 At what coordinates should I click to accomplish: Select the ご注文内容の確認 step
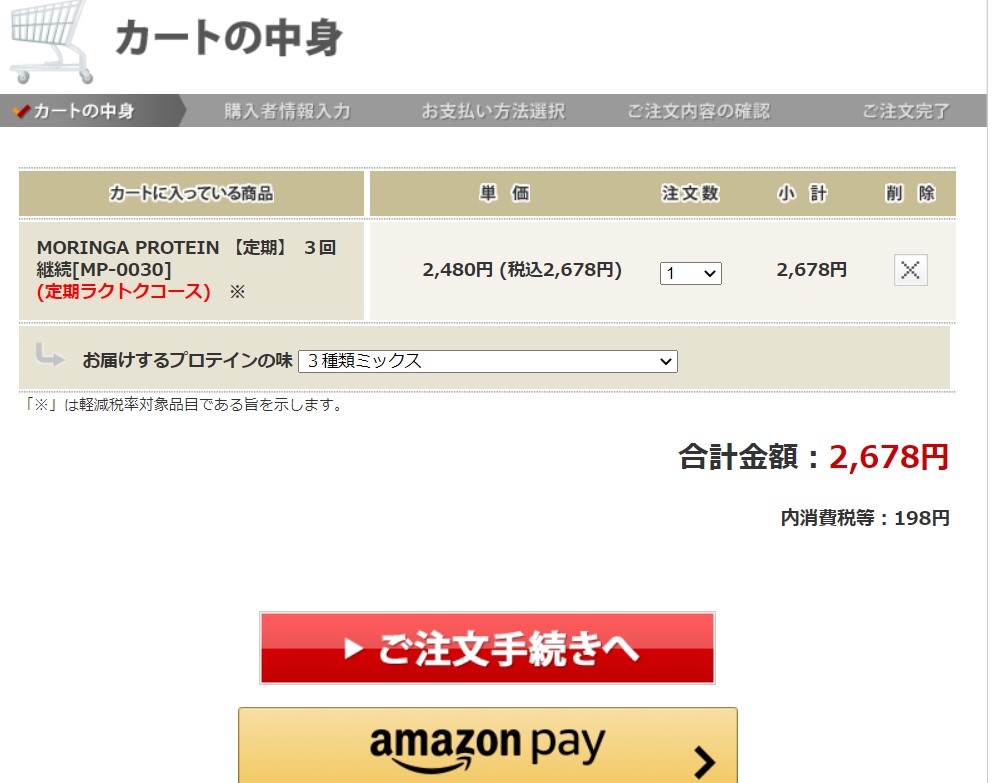click(x=699, y=111)
